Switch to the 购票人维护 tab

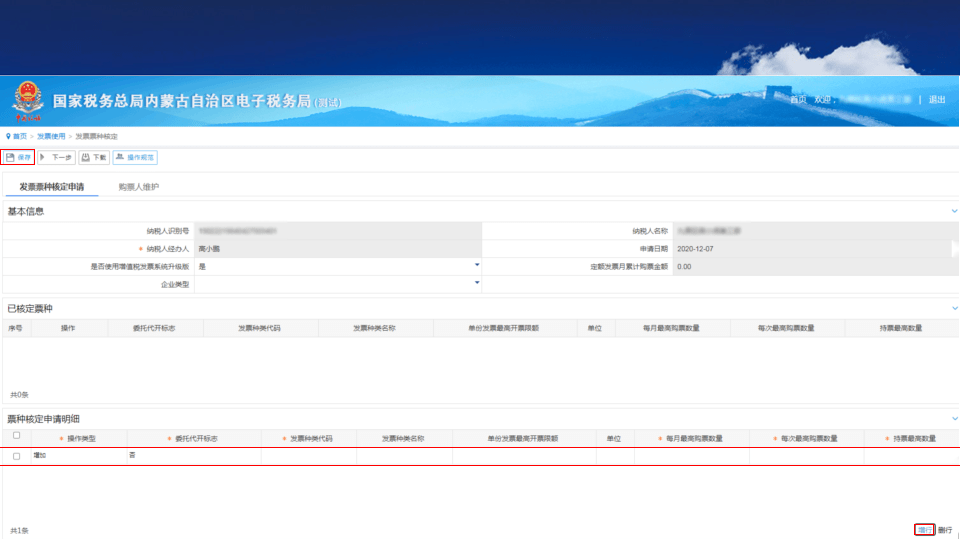138,187
